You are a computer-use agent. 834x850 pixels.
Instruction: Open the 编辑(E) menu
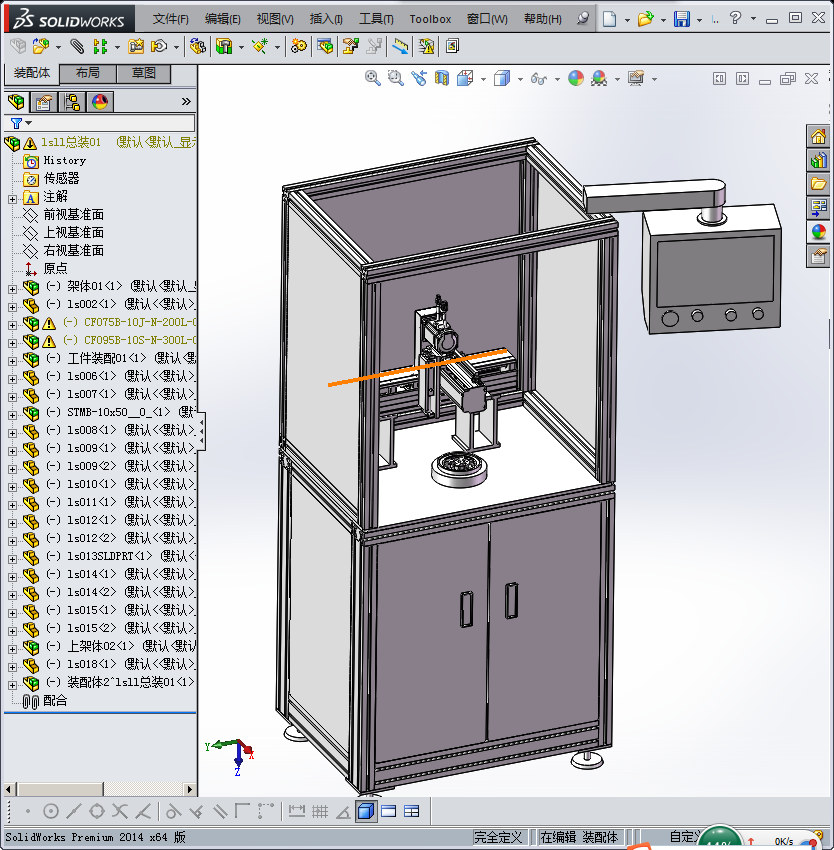pos(222,19)
